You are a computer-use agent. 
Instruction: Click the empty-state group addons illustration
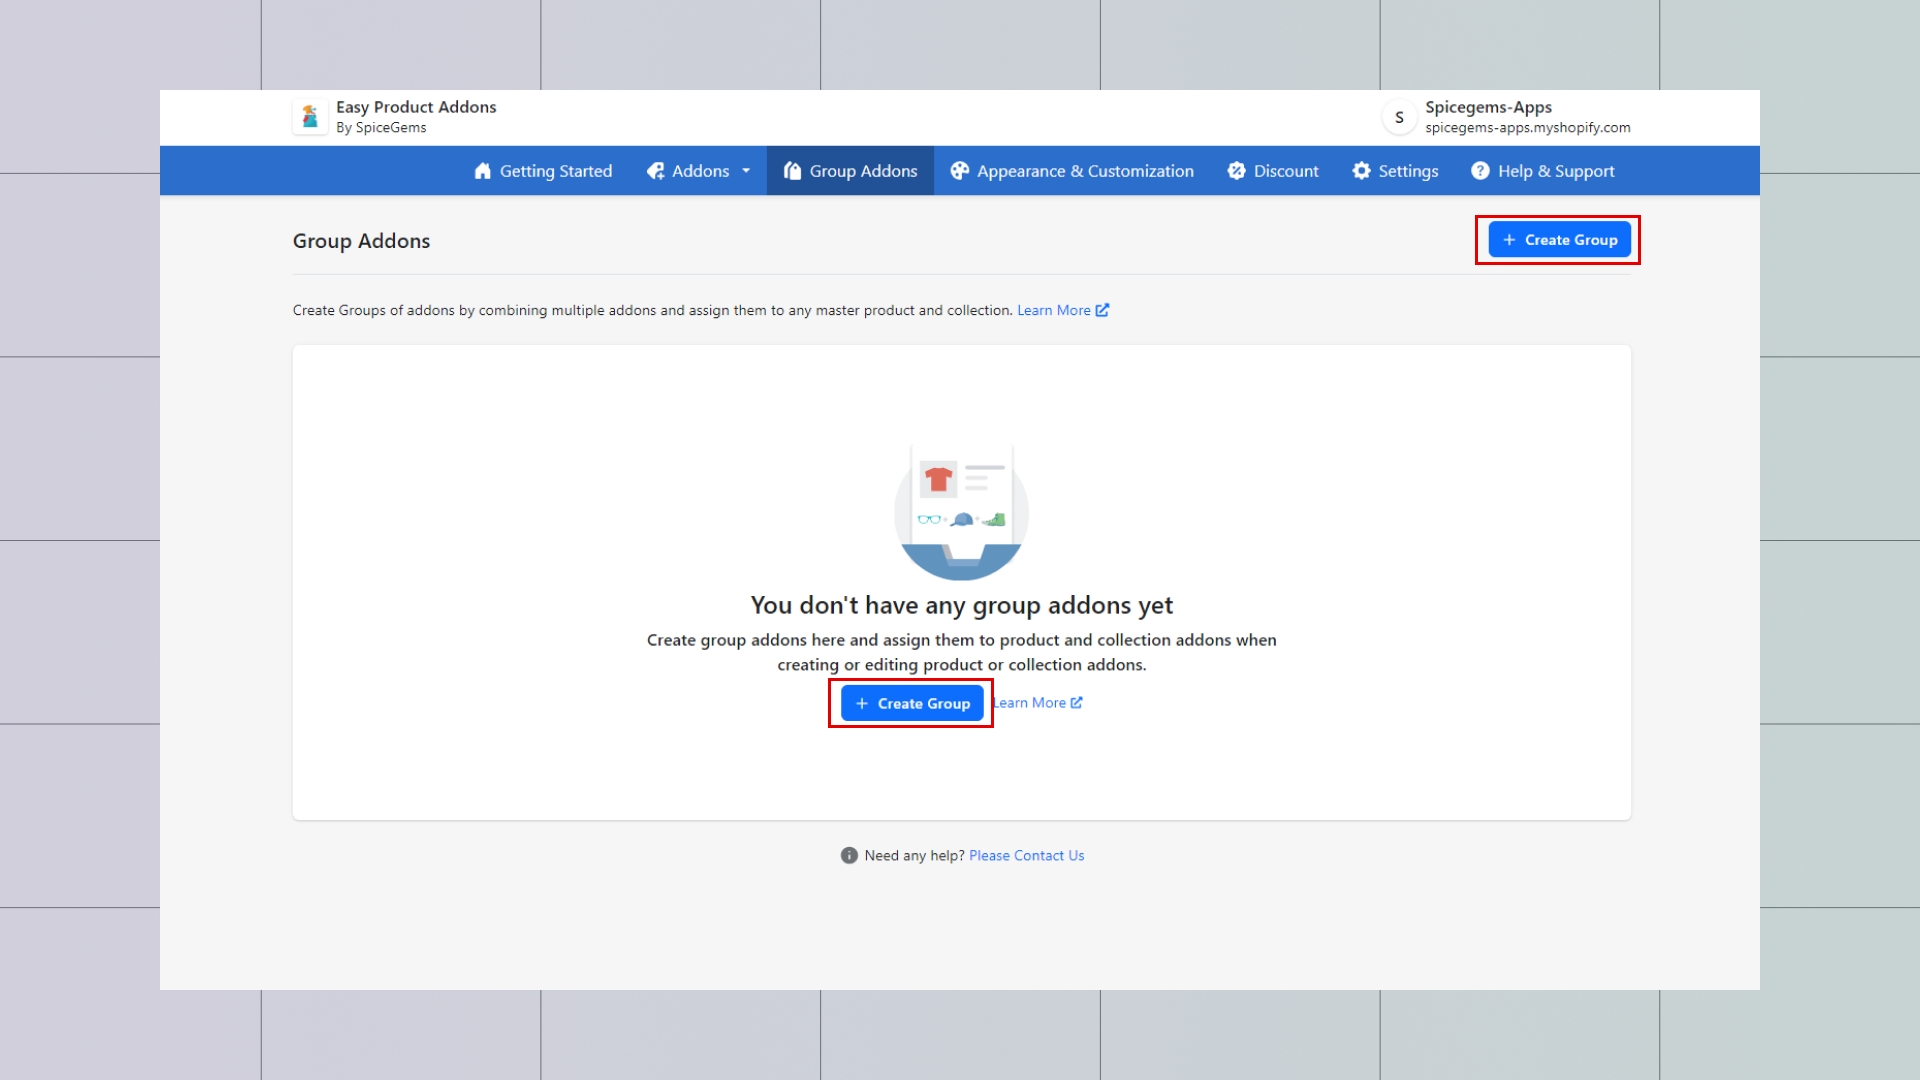(961, 512)
